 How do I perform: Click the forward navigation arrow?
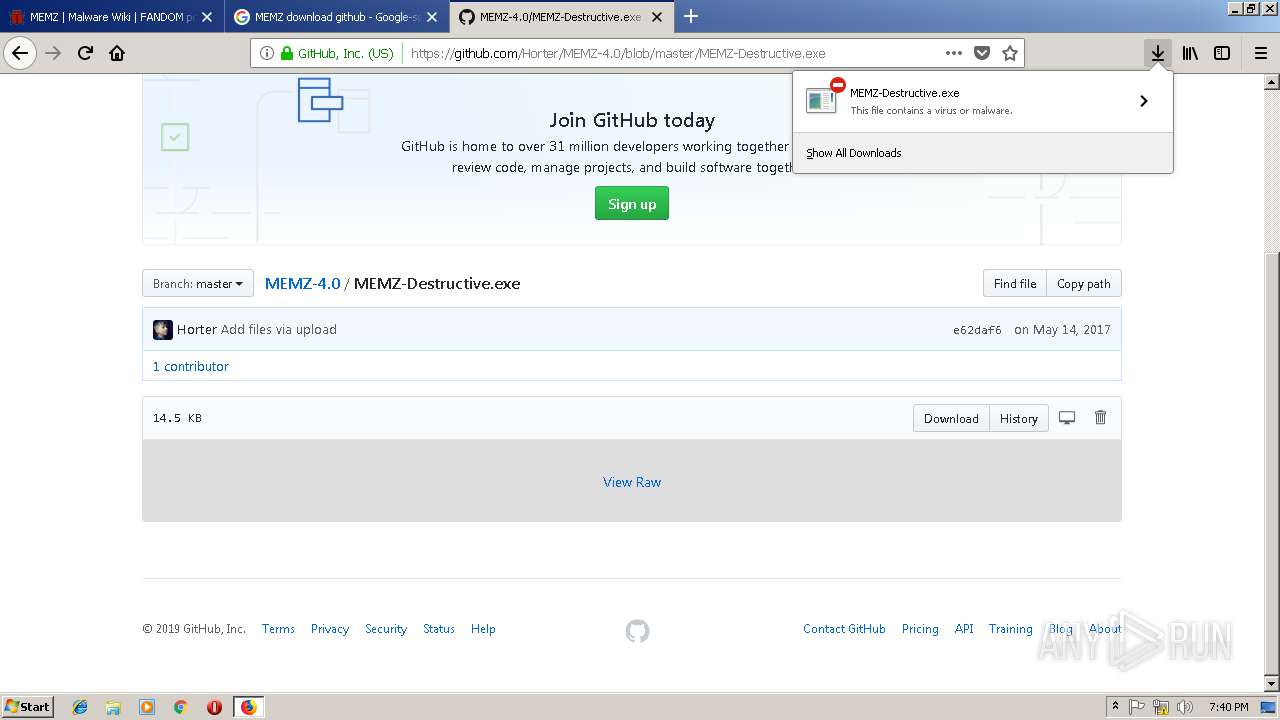click(53, 54)
